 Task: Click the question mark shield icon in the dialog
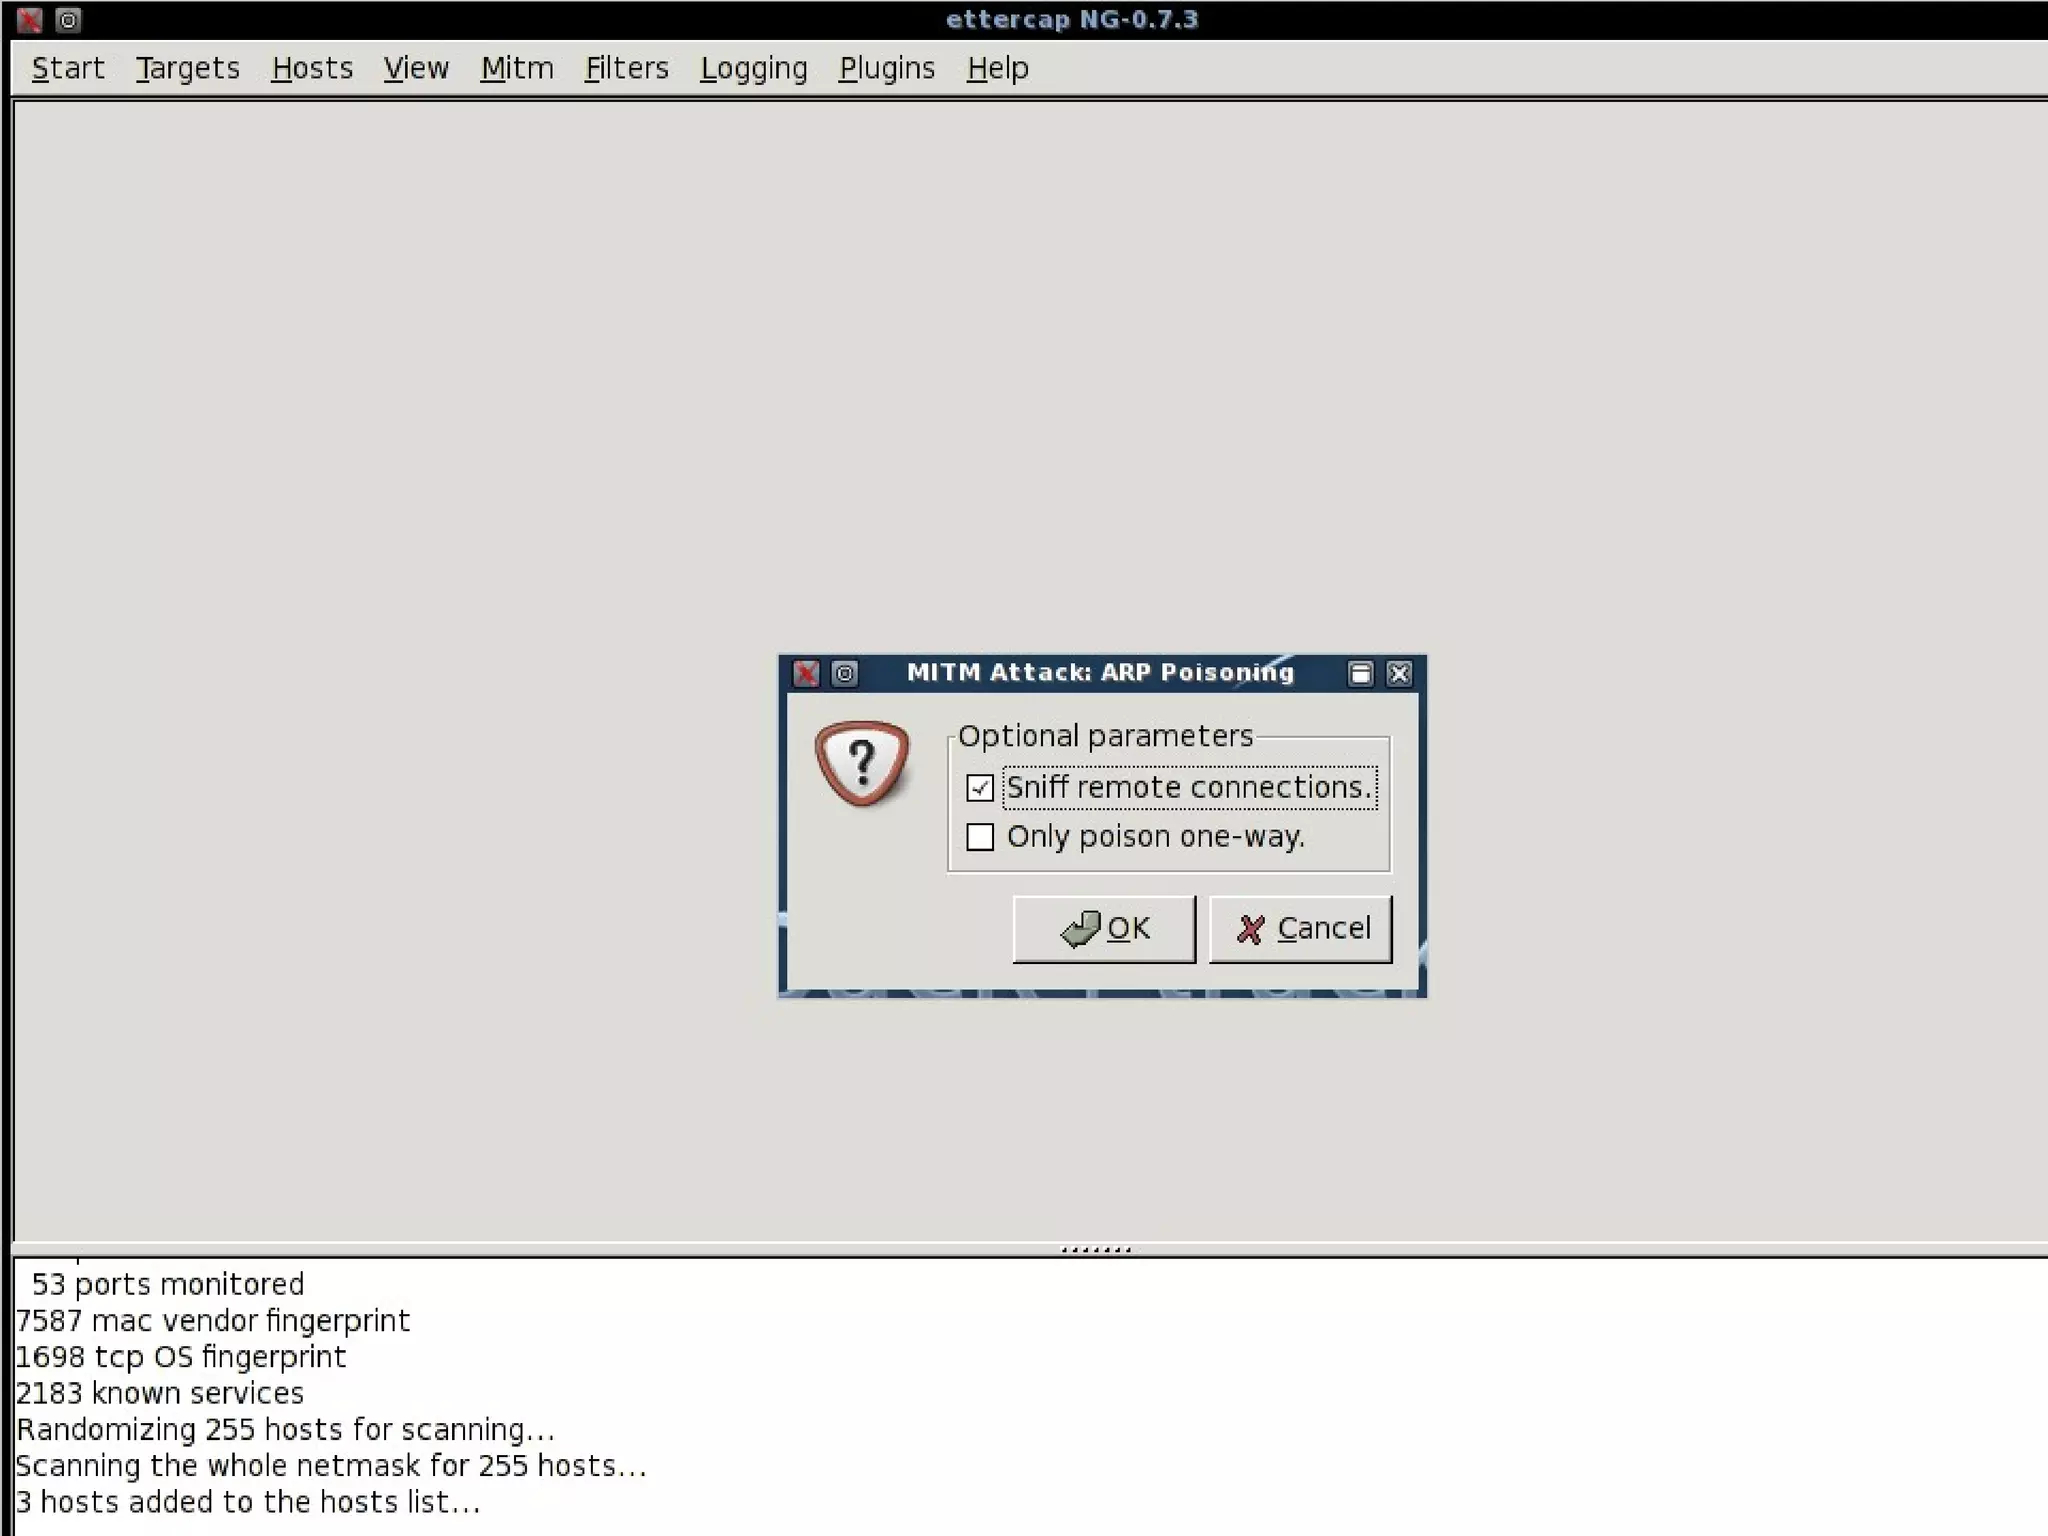tap(862, 763)
